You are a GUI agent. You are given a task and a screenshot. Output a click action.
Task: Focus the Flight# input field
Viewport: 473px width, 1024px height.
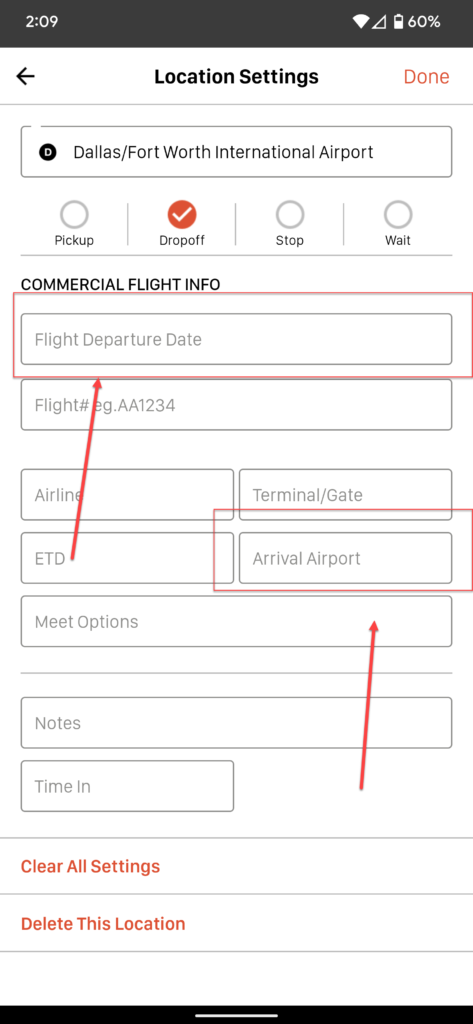click(236, 405)
